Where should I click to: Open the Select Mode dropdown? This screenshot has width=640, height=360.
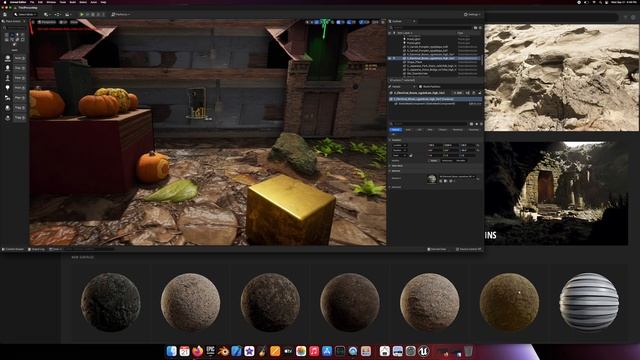coord(25,14)
